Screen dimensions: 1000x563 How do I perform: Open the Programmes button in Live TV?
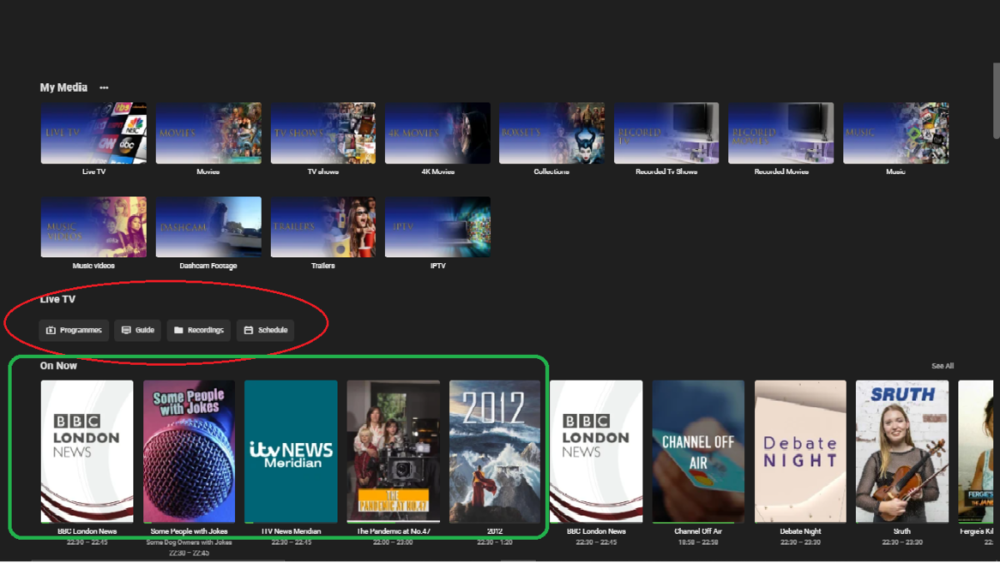(74, 330)
